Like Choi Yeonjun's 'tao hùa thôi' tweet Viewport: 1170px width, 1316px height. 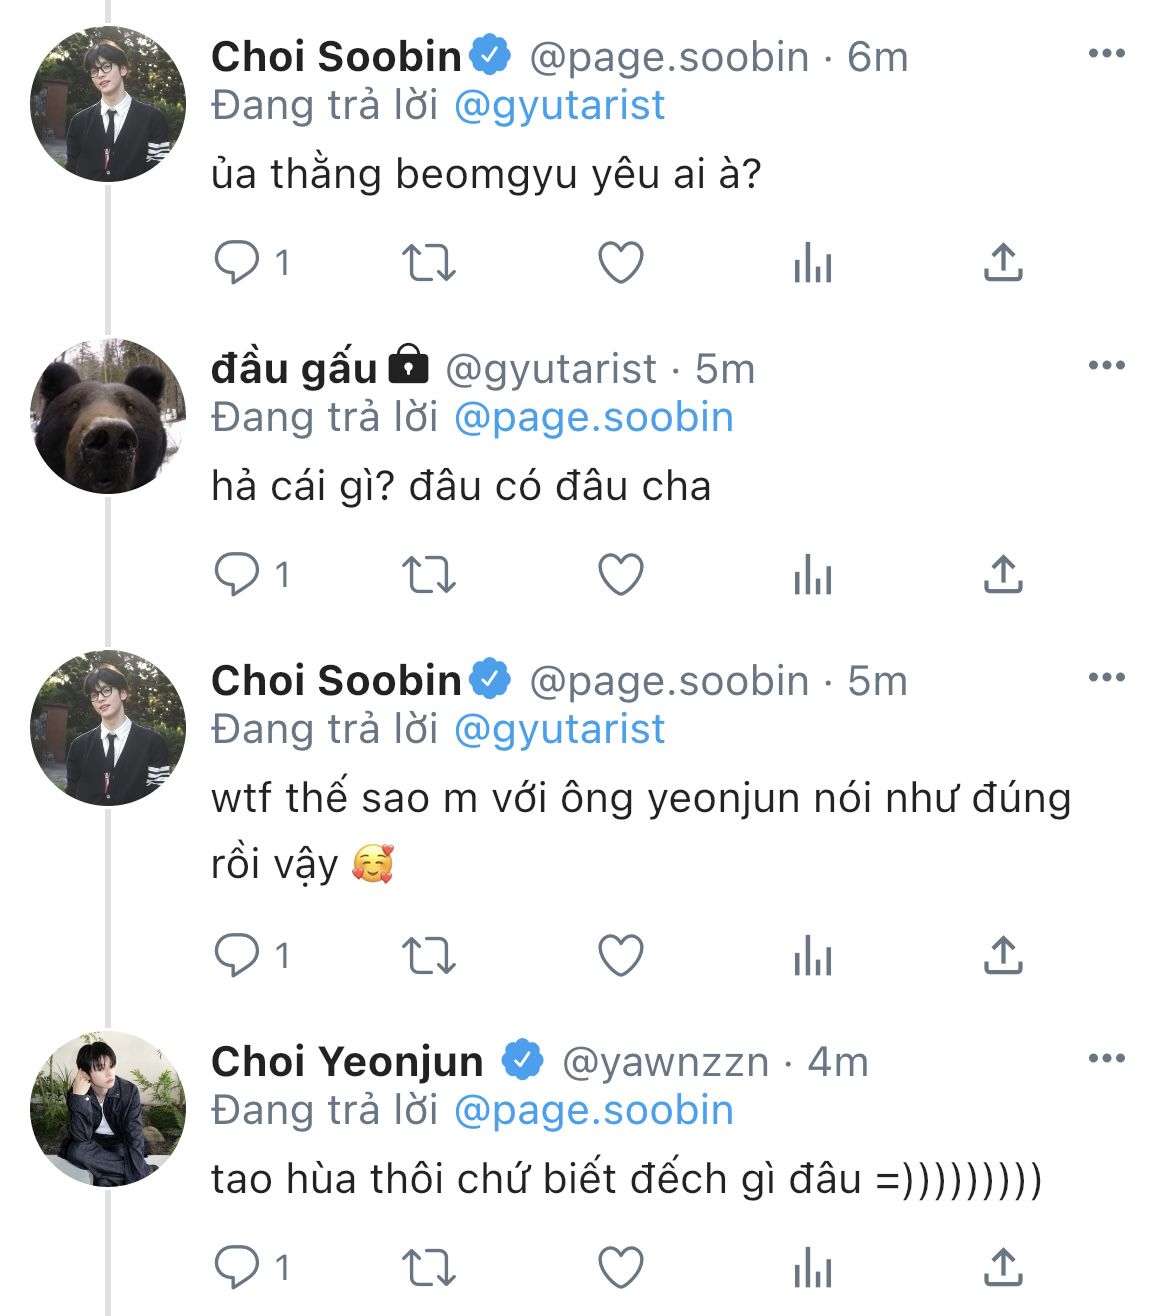(x=620, y=1267)
